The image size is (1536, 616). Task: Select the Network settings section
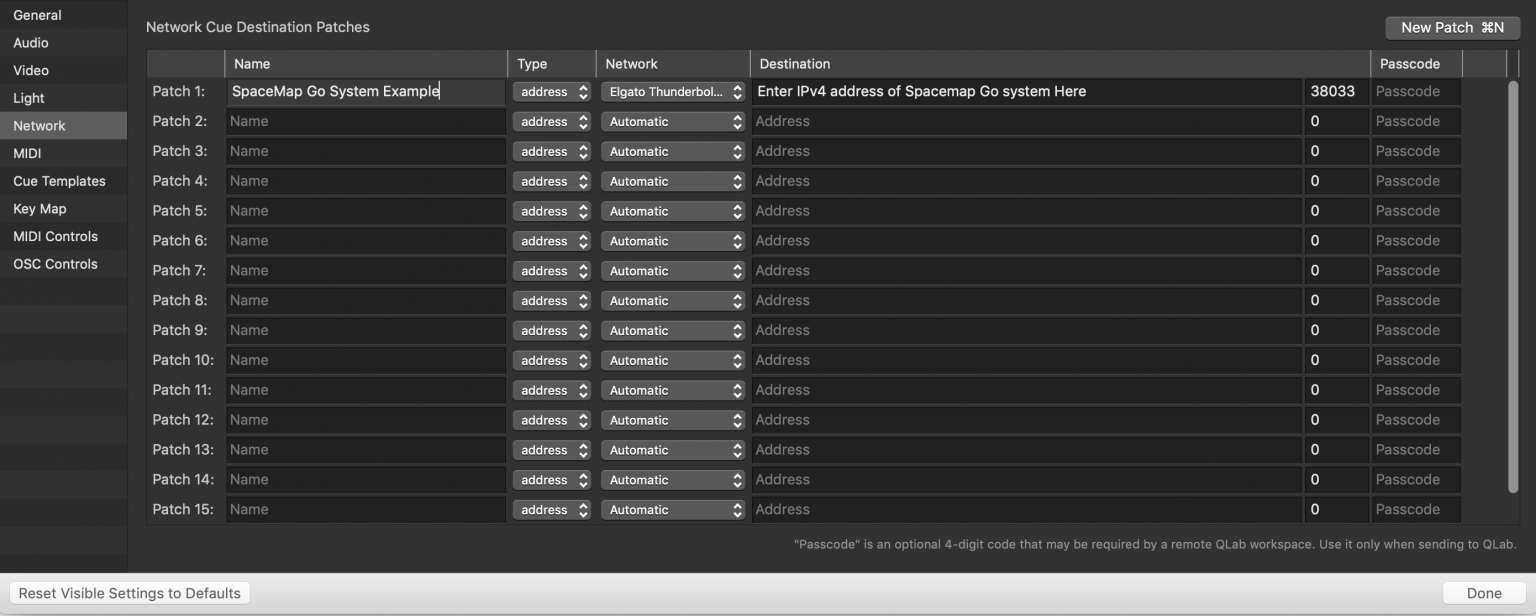click(63, 126)
